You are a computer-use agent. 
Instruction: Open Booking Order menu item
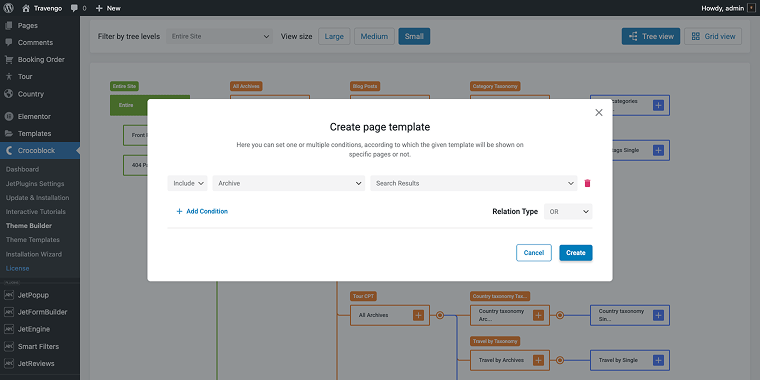click(x=41, y=60)
